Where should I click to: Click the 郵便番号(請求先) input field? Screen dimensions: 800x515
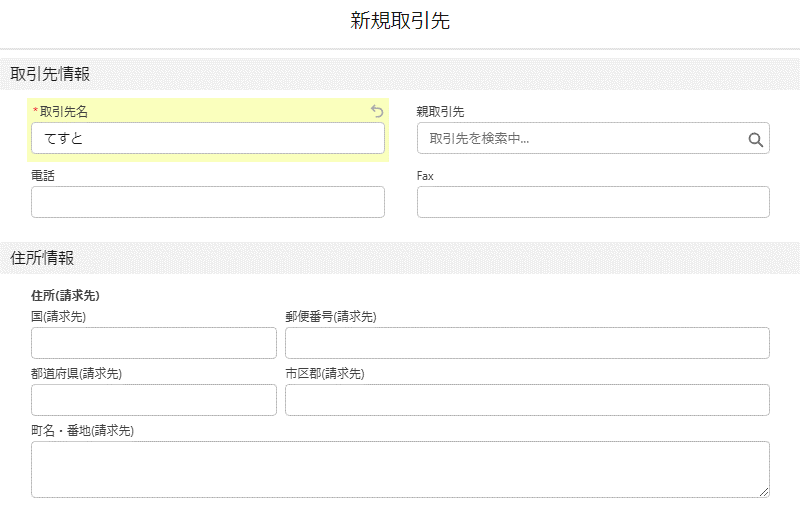[x=527, y=343]
